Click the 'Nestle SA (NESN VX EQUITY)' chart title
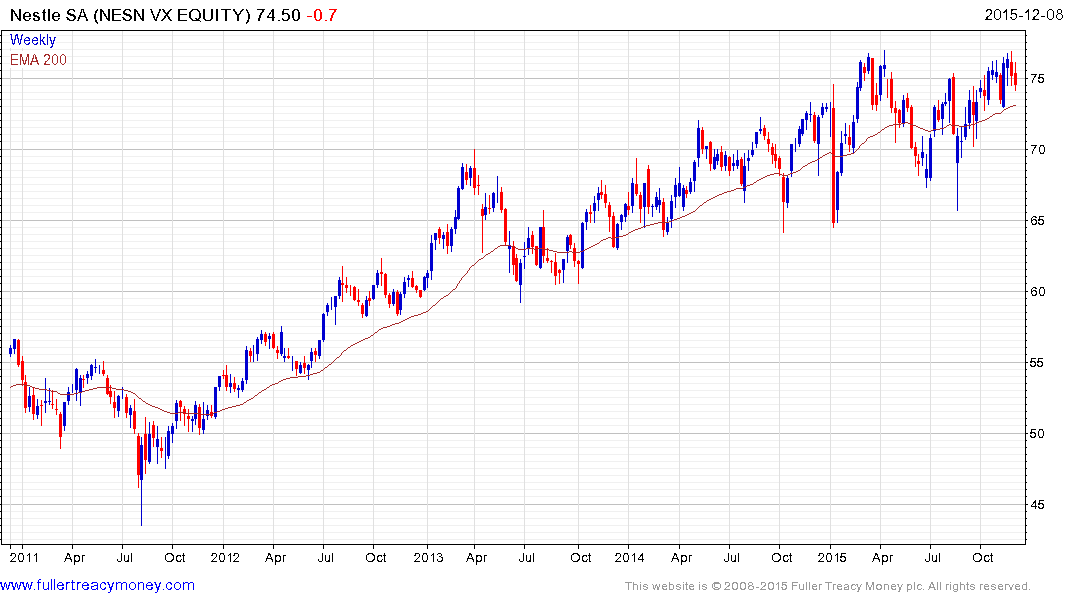The image size is (1075, 600). coord(130,14)
